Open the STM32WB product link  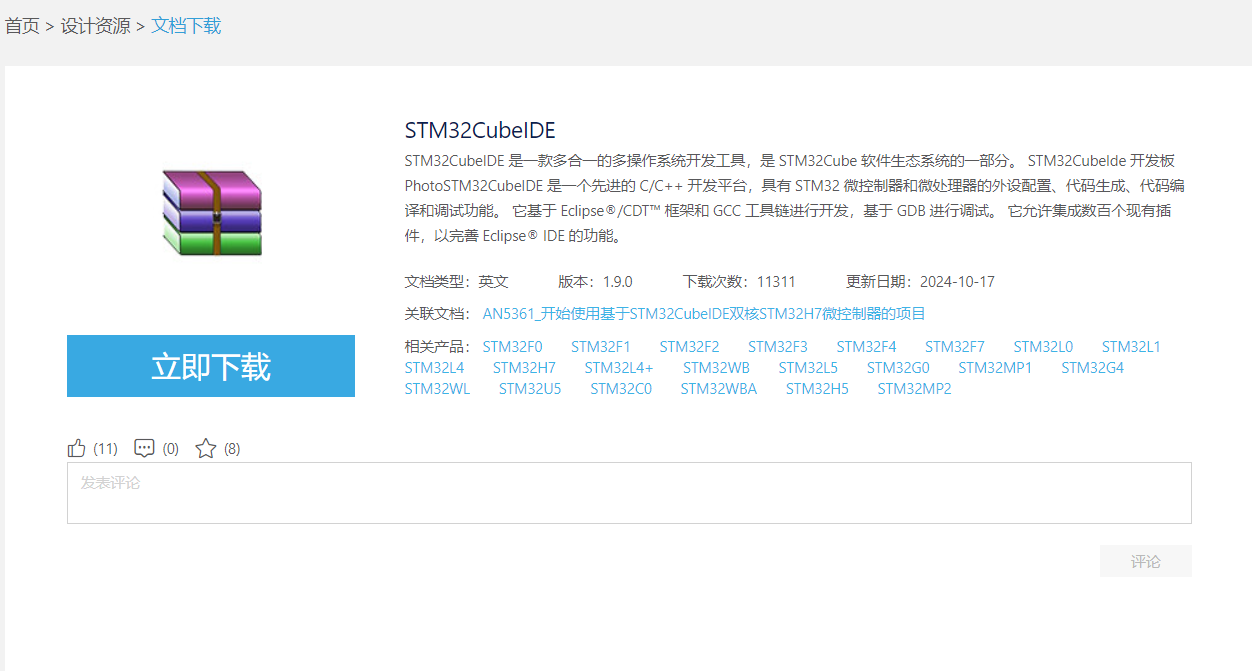tap(716, 368)
